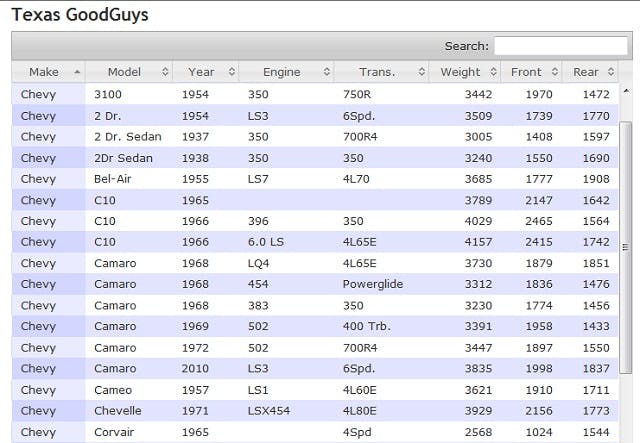Select the Chevelle model cell
The image size is (640, 443).
pos(118,411)
